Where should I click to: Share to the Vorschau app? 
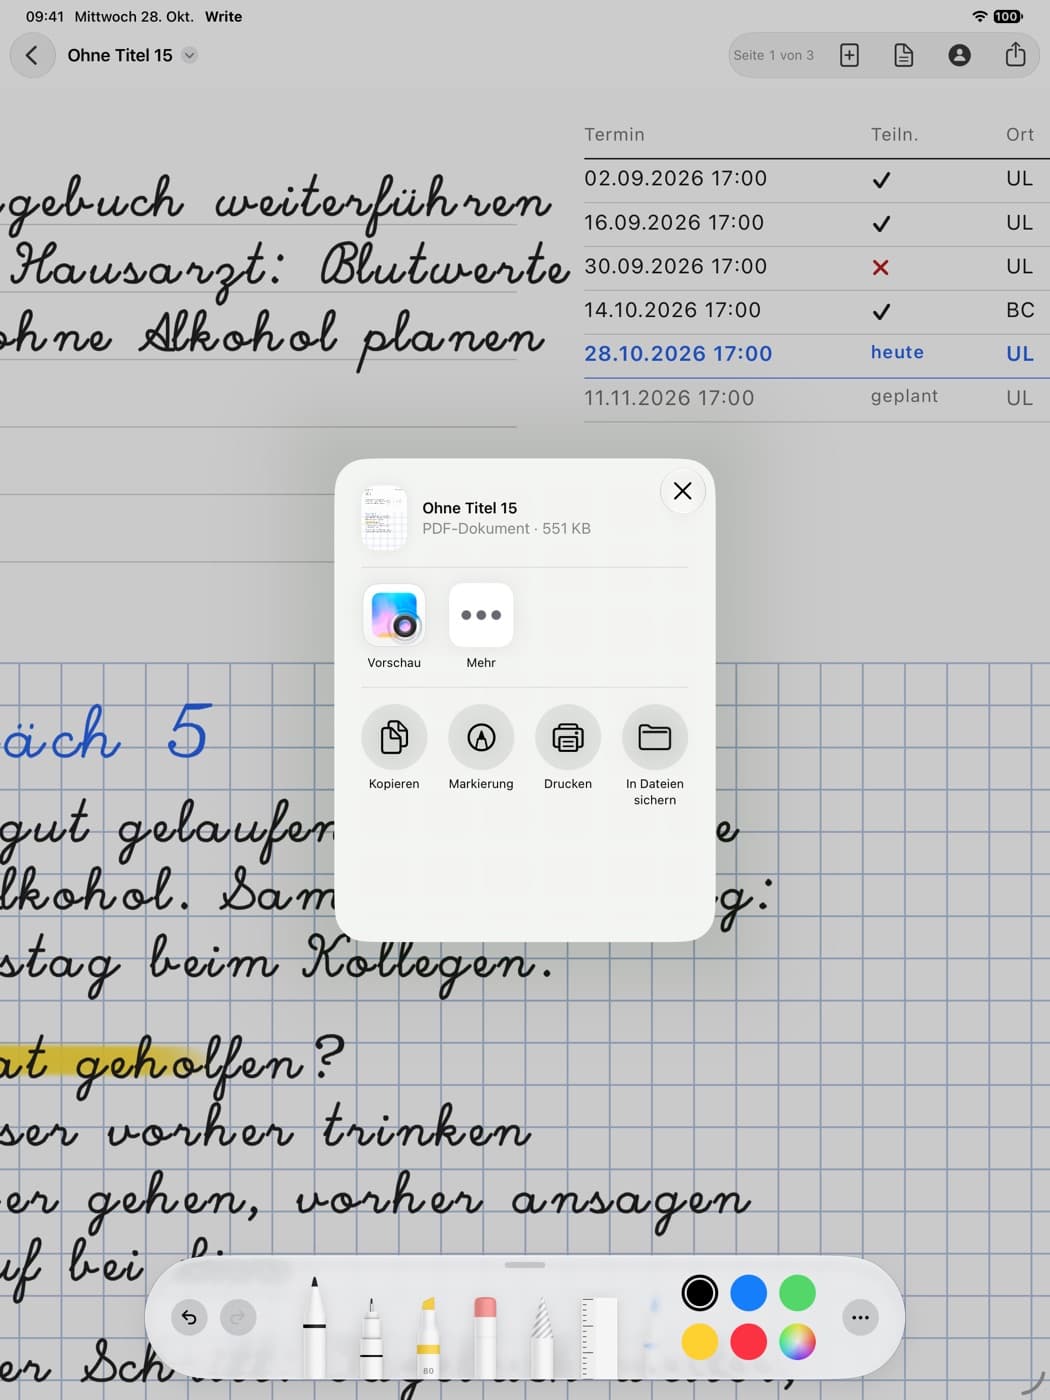394,626
